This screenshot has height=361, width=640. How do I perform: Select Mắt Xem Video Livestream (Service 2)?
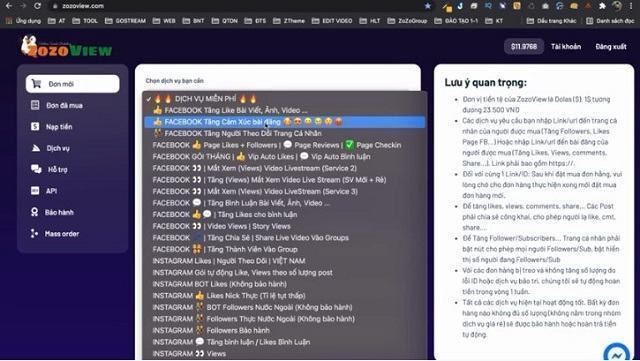(x=284, y=168)
